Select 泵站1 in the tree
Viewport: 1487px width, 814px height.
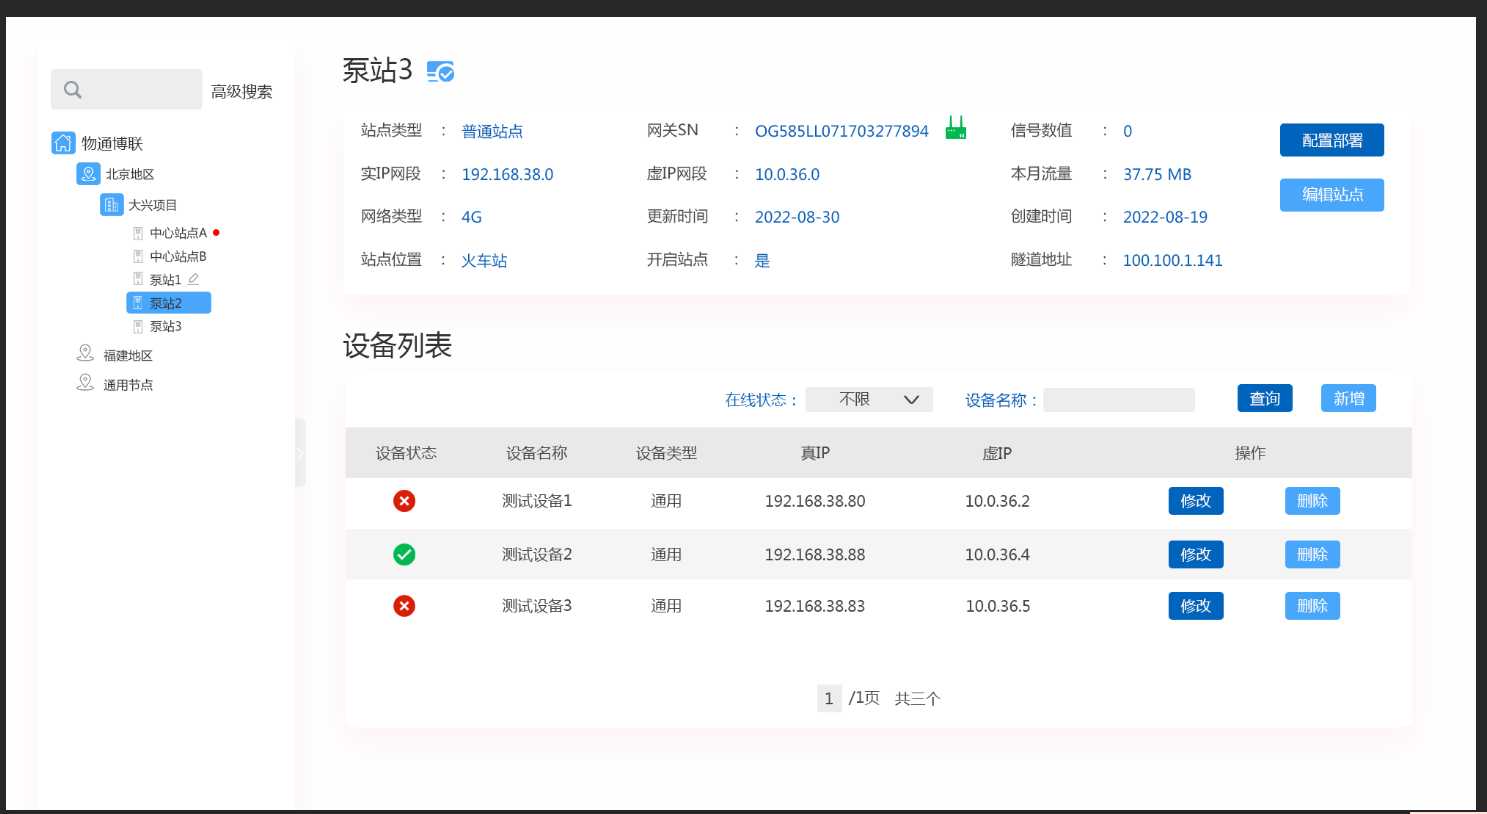(166, 280)
